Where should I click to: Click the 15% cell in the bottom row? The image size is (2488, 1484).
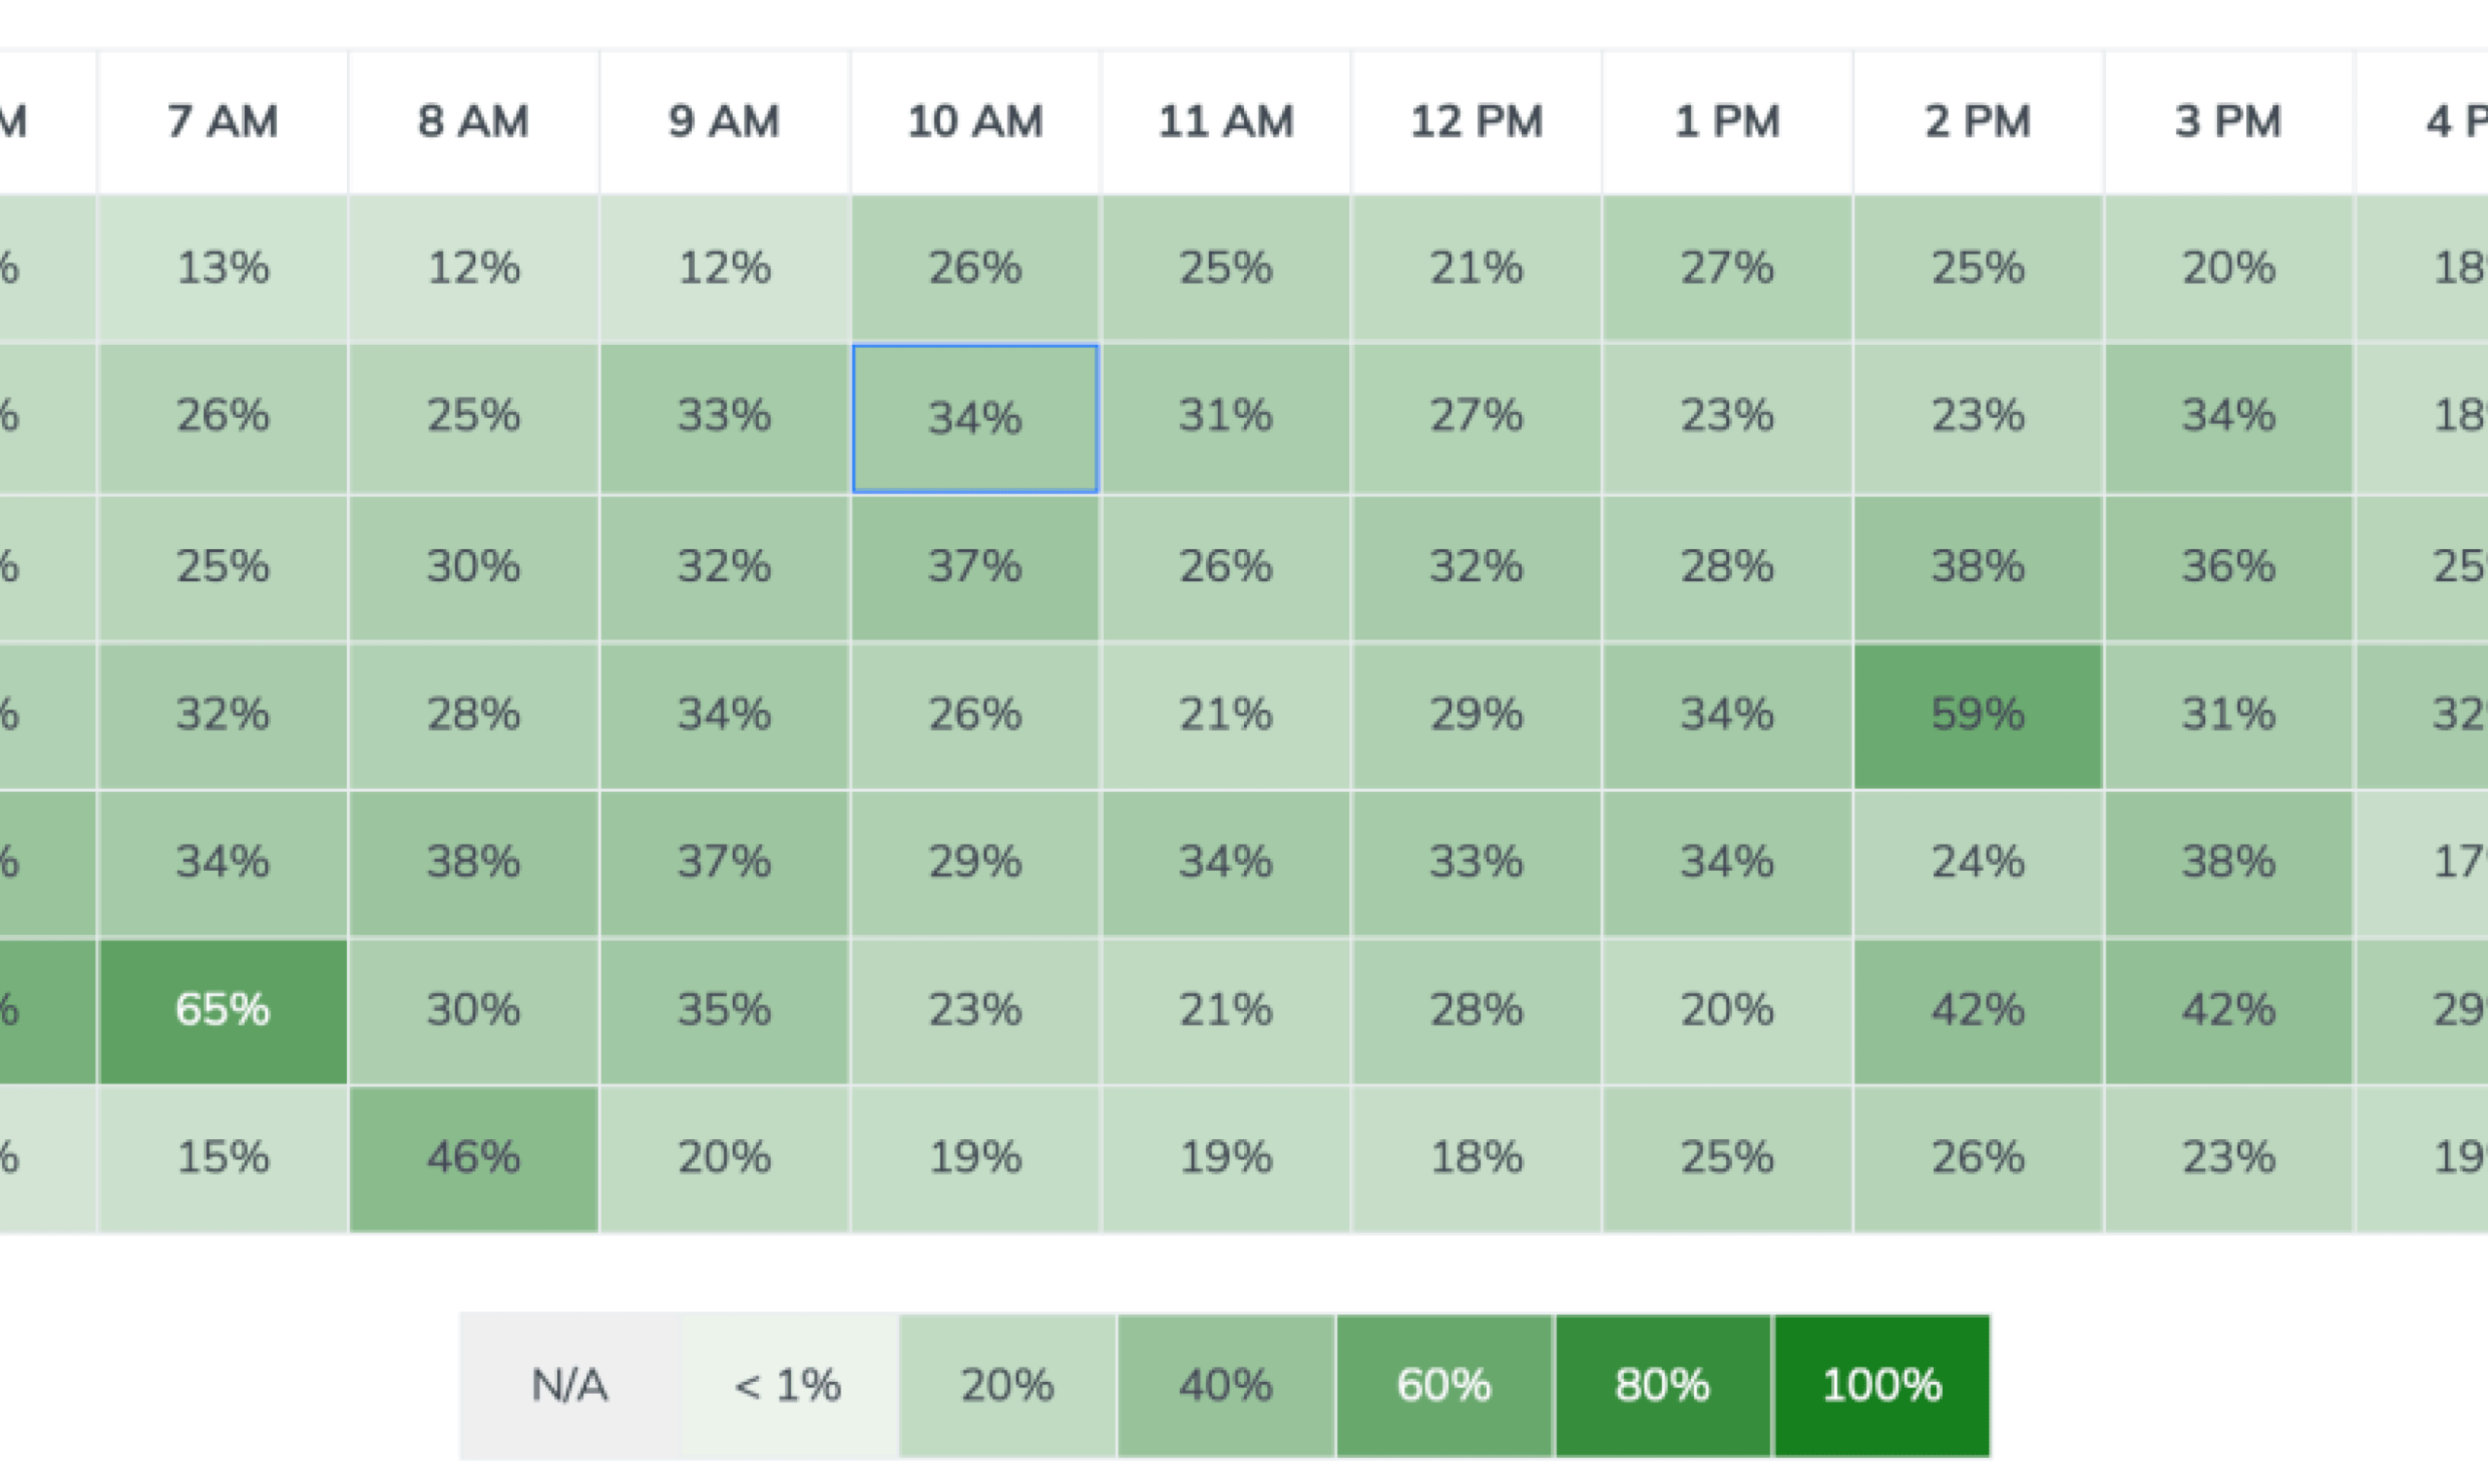click(x=222, y=1158)
